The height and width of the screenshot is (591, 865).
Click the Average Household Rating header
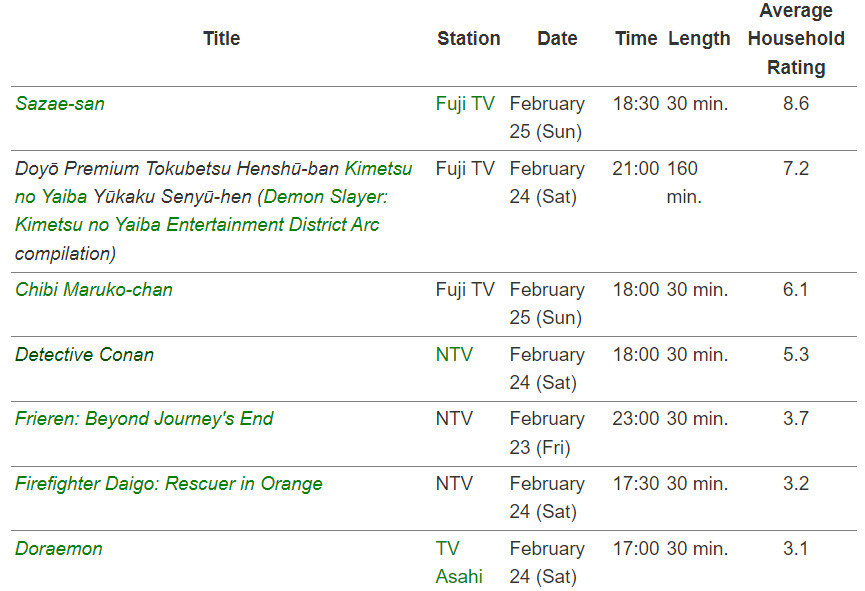click(796, 39)
